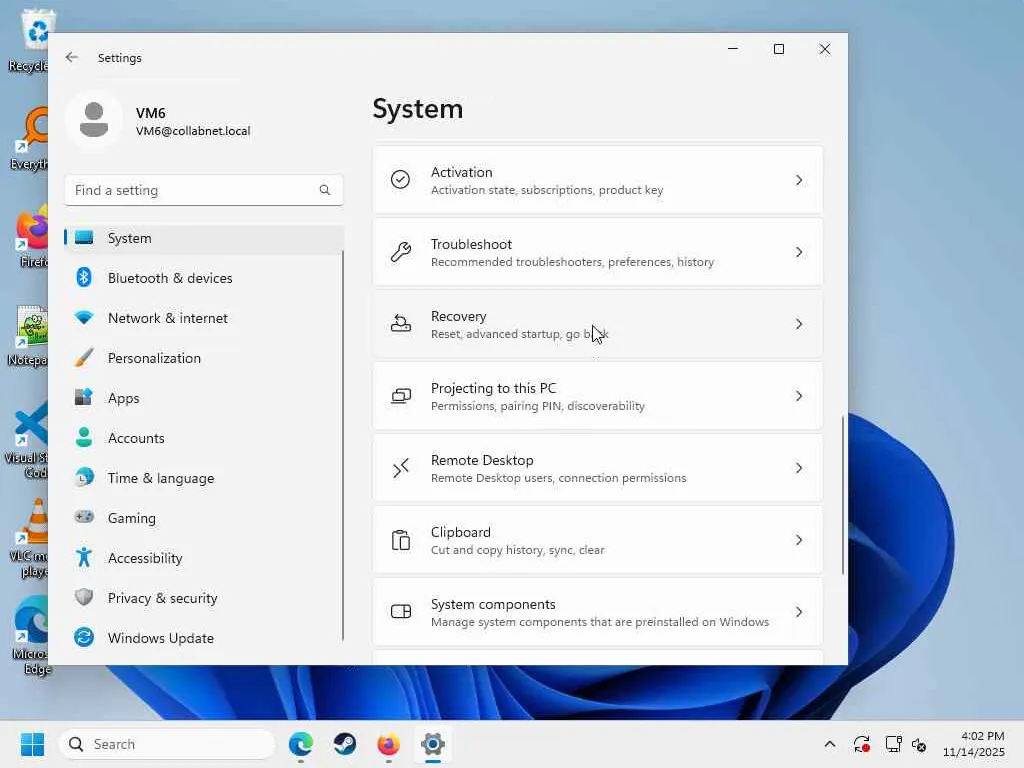Expand the Remote Desktop row chevron
Viewport: 1024px width, 768px height.
(x=799, y=468)
